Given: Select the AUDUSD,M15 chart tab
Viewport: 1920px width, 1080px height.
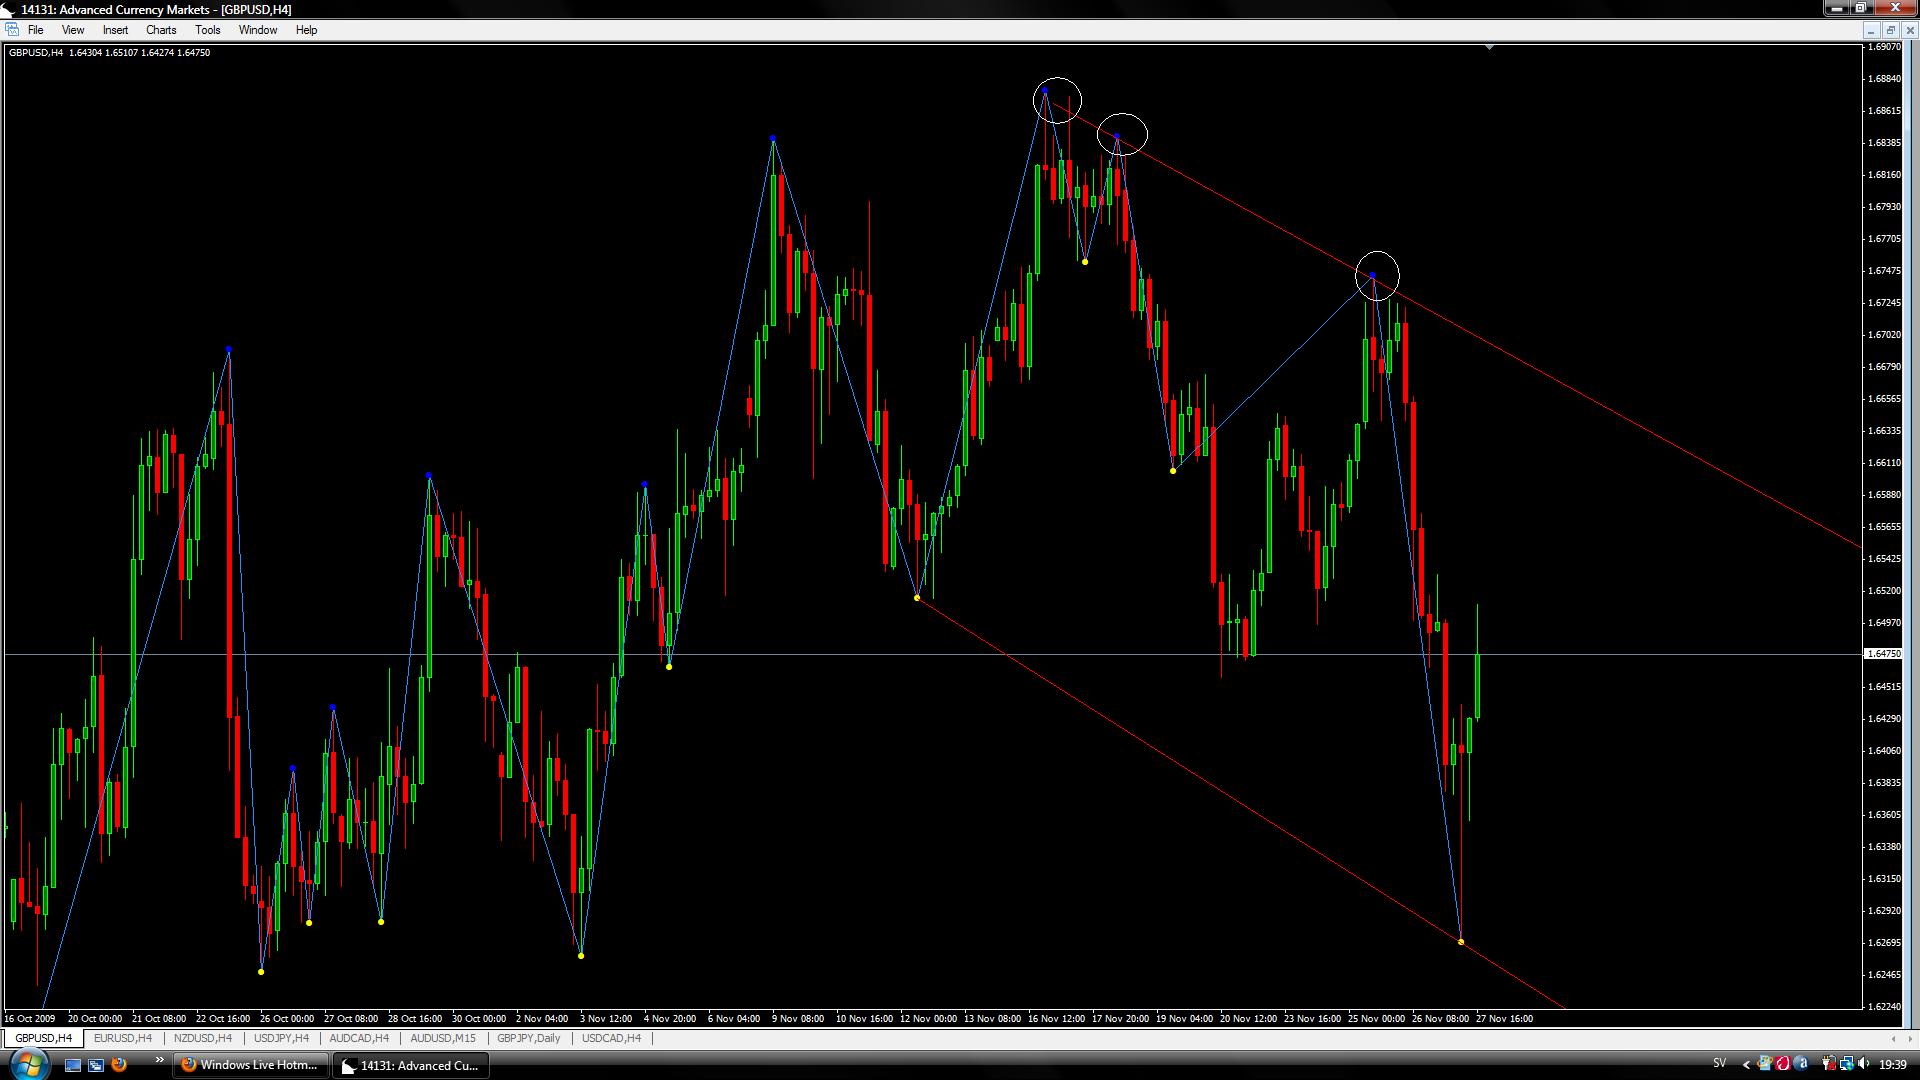Looking at the screenshot, I should (x=442, y=1038).
